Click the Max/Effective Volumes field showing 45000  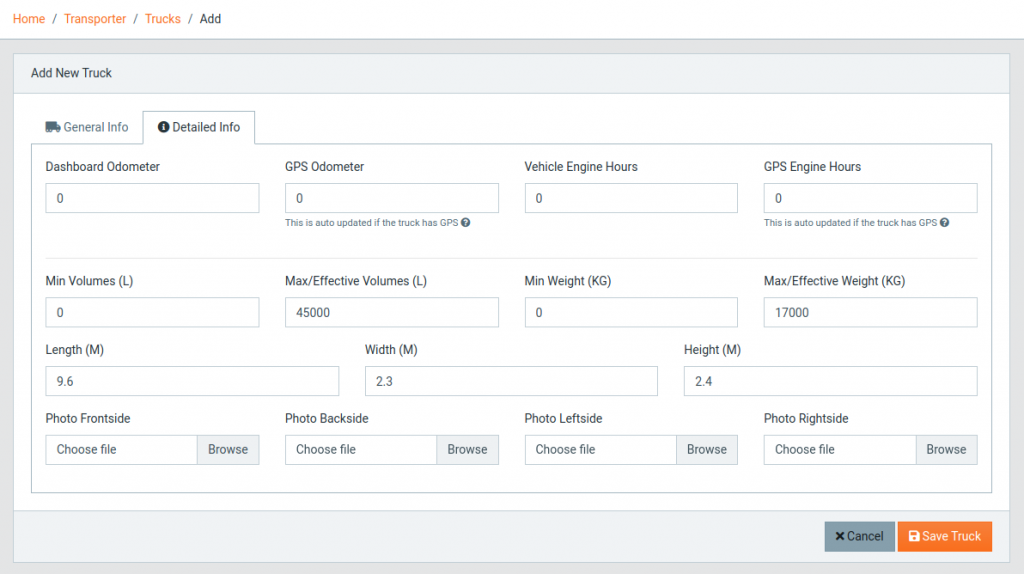pyautogui.click(x=392, y=312)
